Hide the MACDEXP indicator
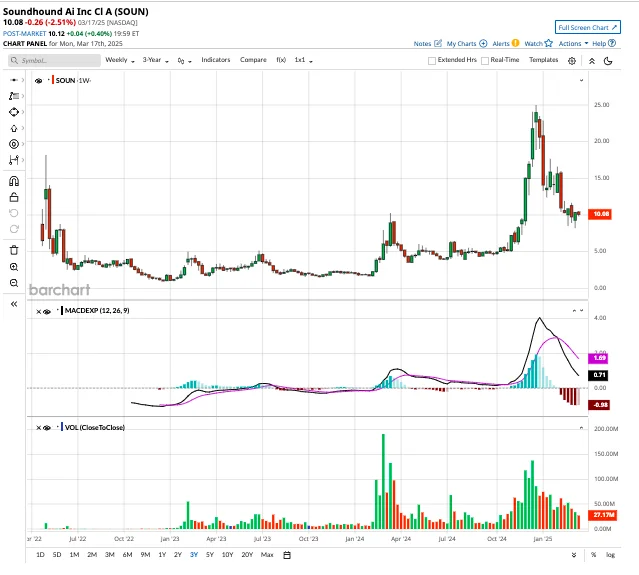 [47, 312]
